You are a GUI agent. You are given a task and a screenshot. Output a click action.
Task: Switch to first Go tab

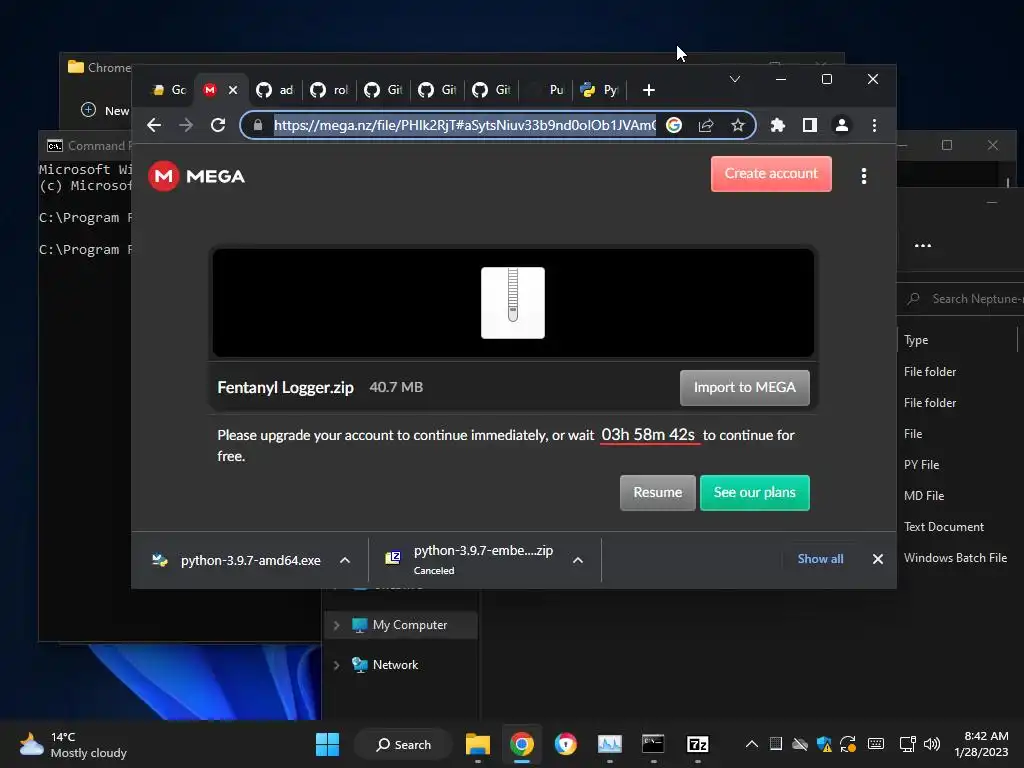coord(168,90)
